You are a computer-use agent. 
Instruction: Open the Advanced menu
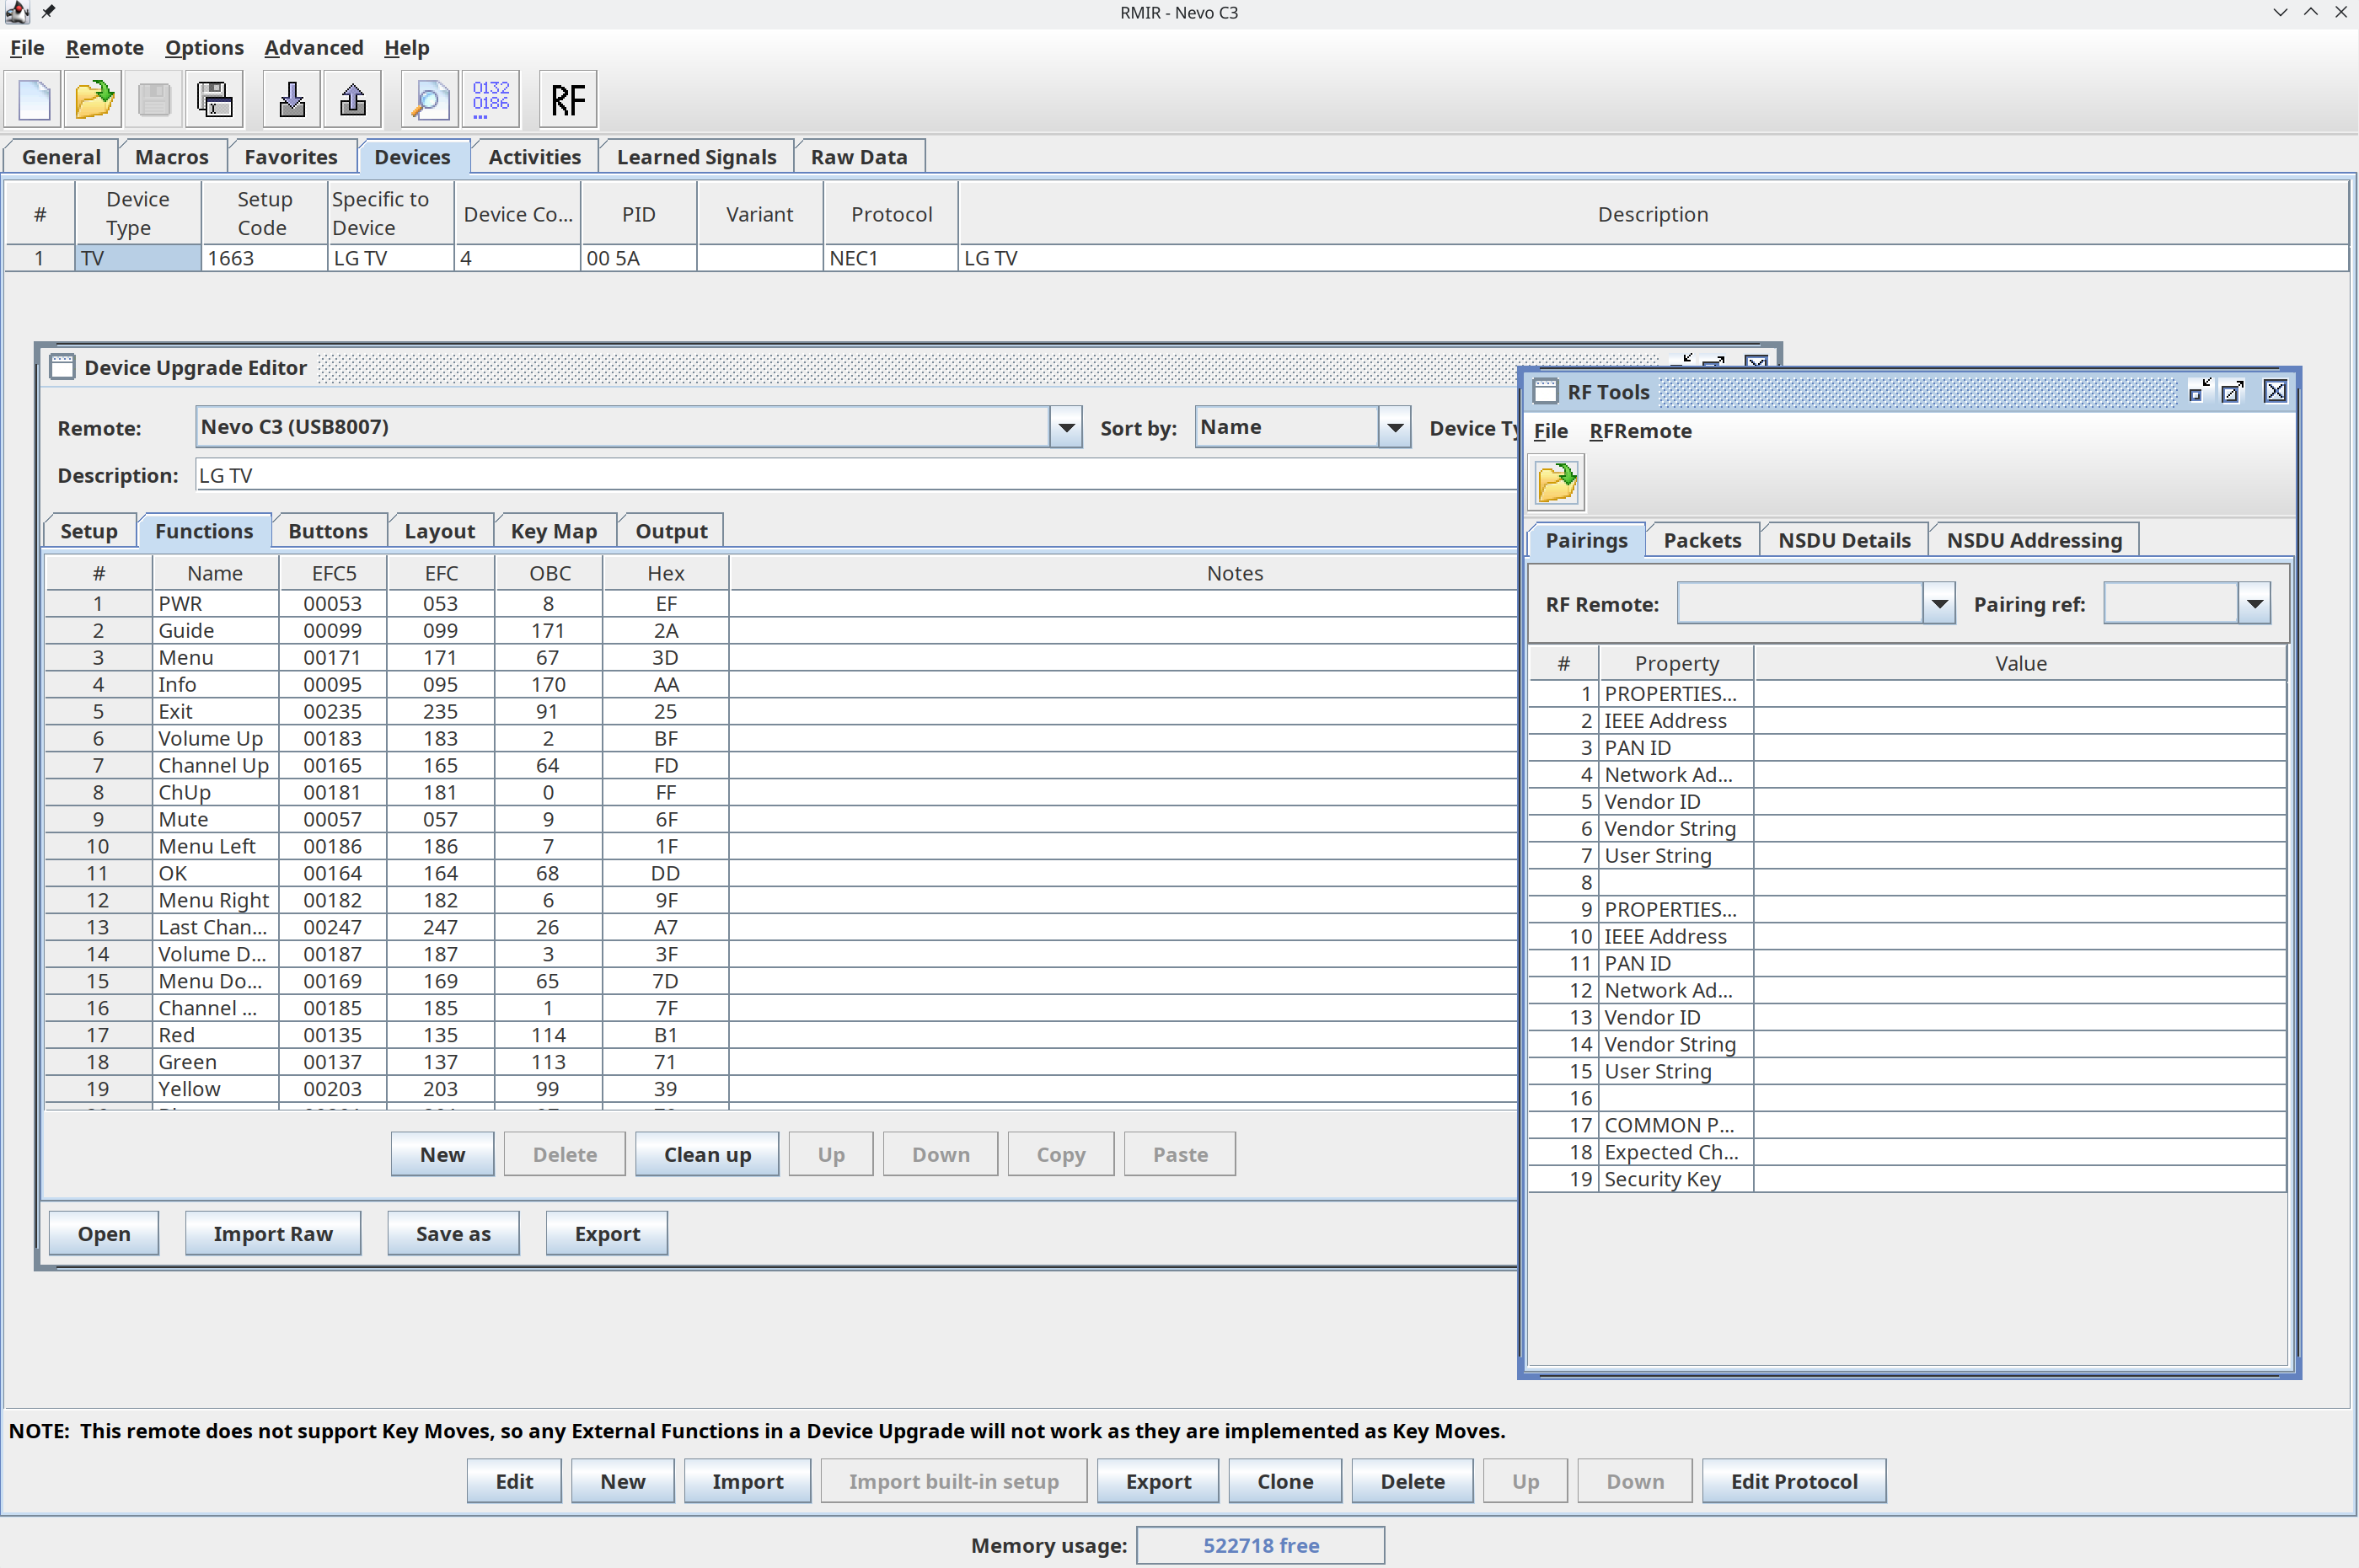[314, 48]
